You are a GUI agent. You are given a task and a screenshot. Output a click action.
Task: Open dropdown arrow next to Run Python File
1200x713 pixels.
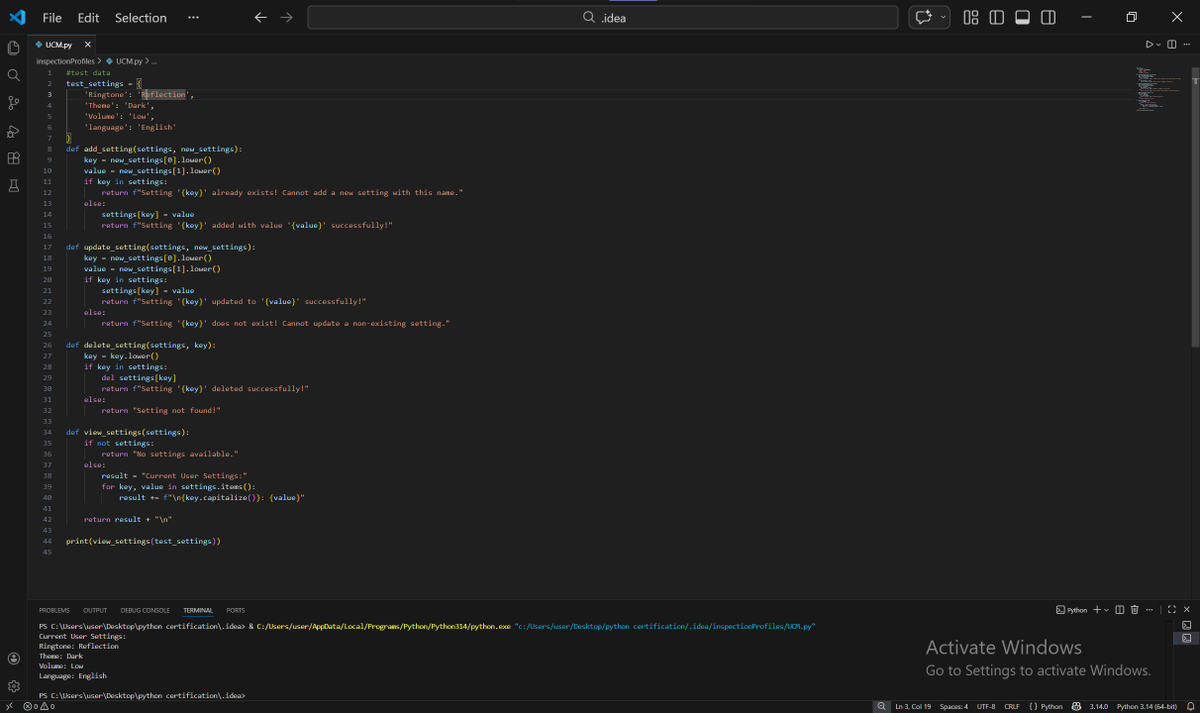point(1159,45)
